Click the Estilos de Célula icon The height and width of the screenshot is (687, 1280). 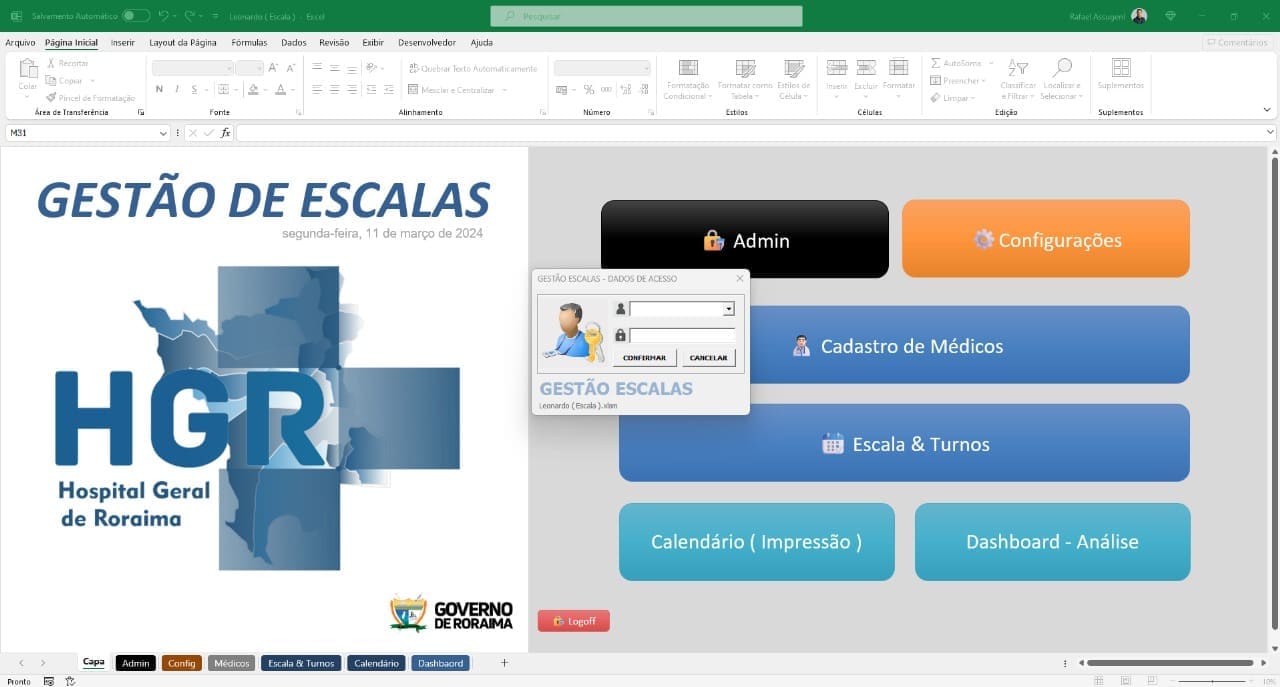point(794,68)
